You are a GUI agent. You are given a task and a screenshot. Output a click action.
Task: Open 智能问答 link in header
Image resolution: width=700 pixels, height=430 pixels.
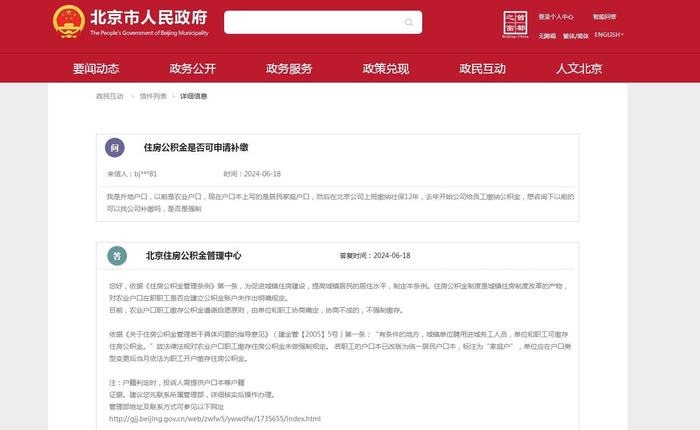pyautogui.click(x=604, y=17)
